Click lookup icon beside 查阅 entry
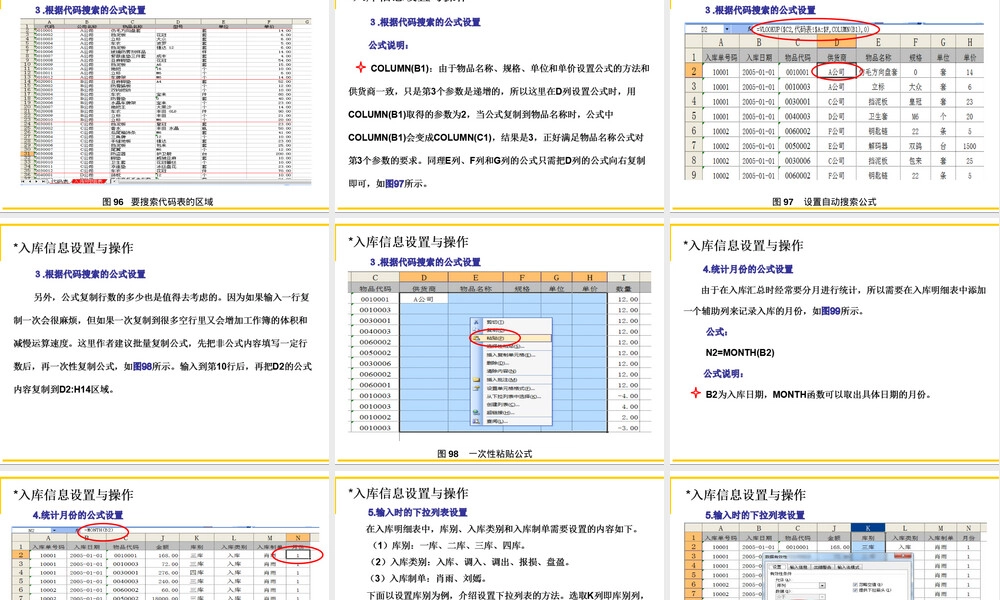Image resolution: width=1000 pixels, height=600 pixels. 476,421
